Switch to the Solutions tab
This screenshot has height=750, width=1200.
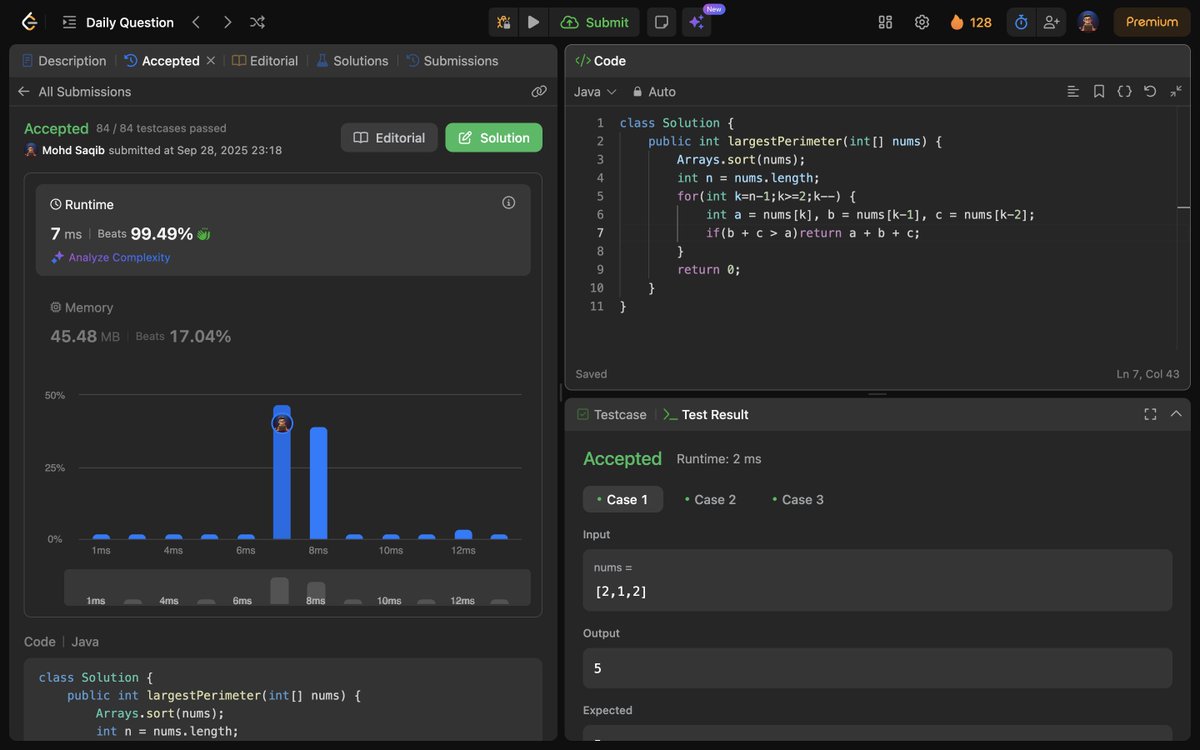point(352,61)
